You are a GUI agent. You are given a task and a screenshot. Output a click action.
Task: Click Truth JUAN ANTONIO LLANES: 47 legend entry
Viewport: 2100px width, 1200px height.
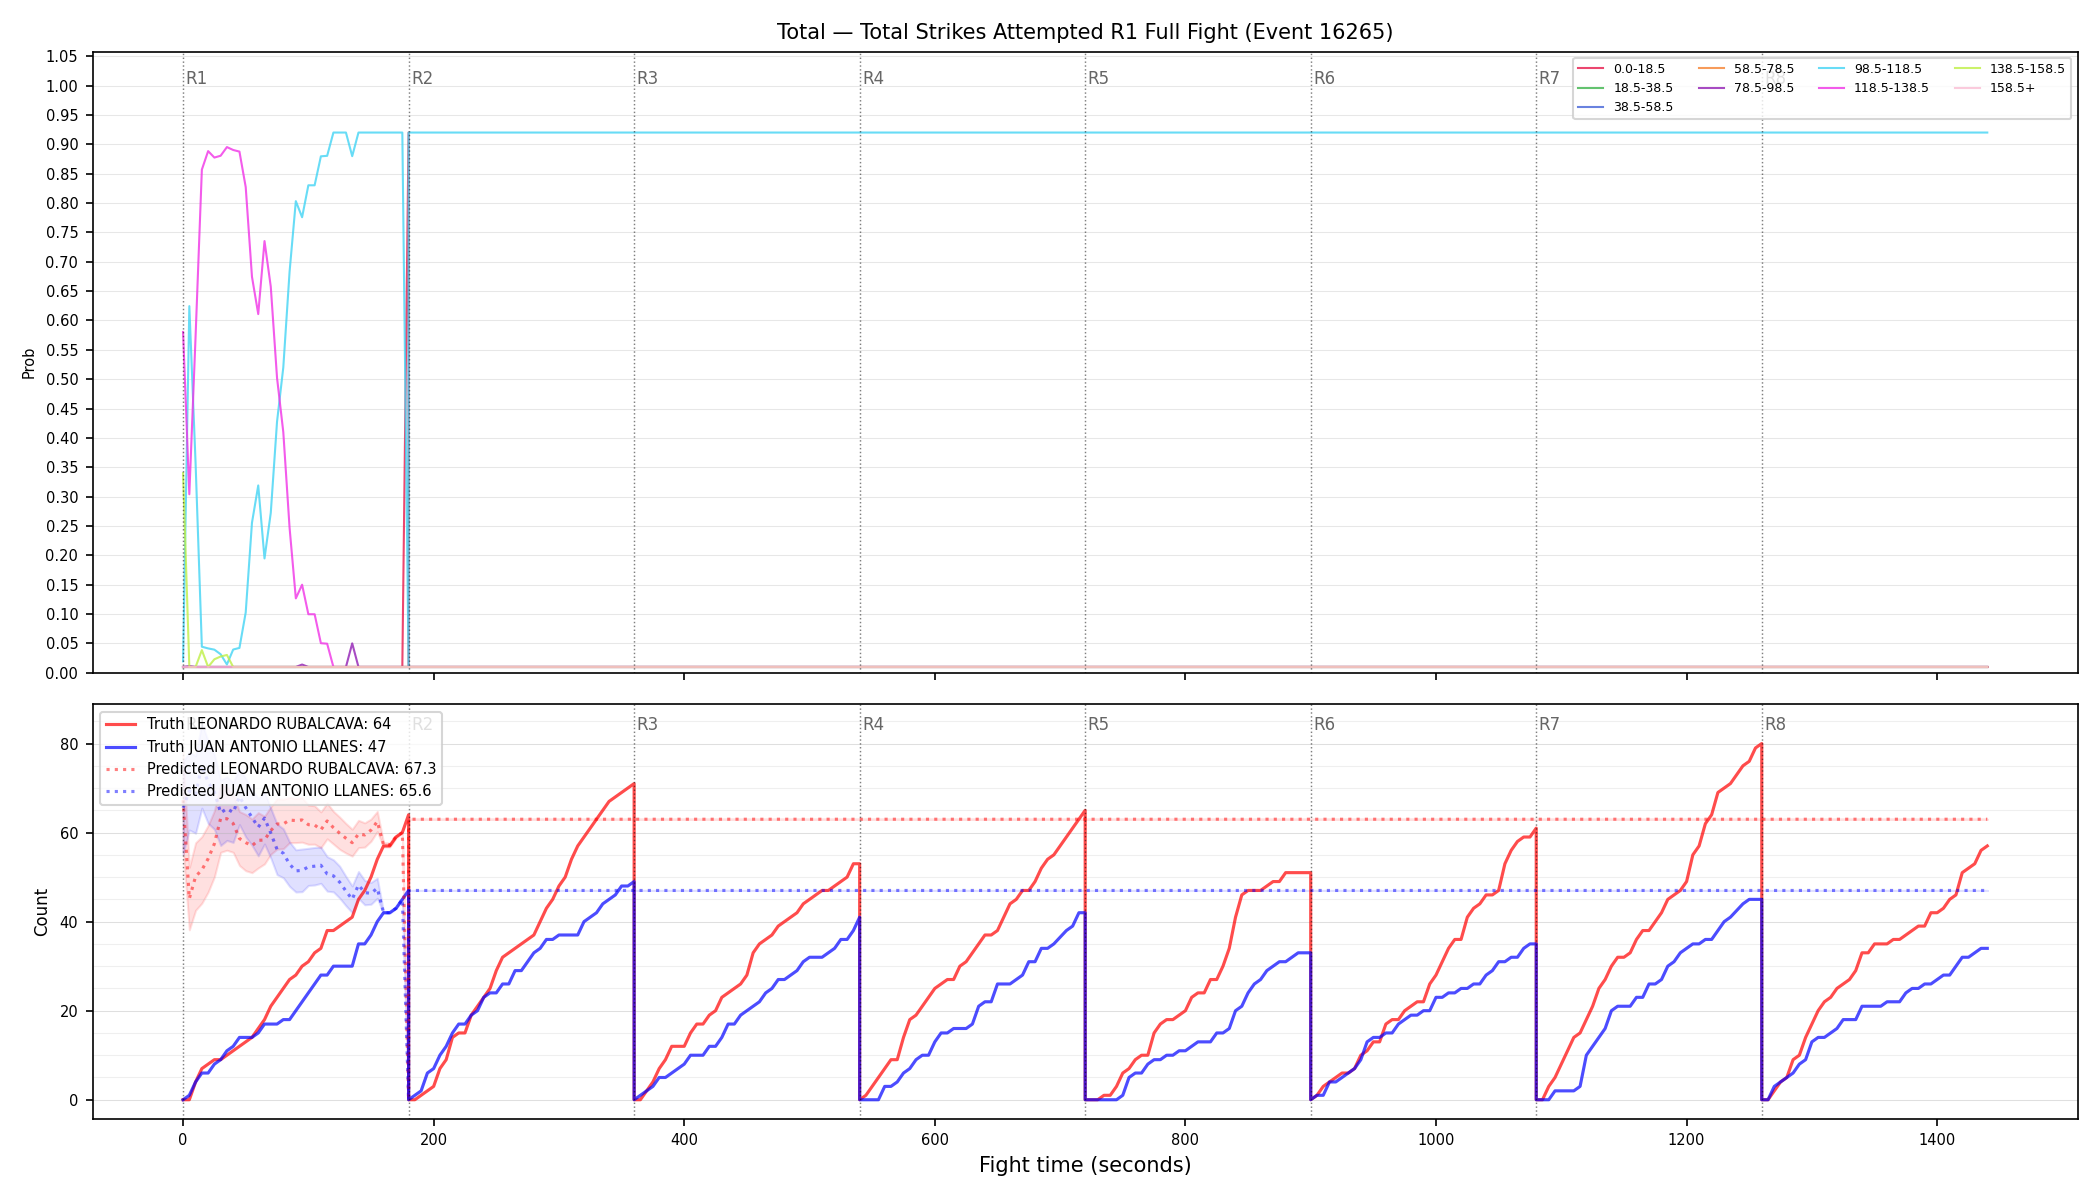(245, 747)
